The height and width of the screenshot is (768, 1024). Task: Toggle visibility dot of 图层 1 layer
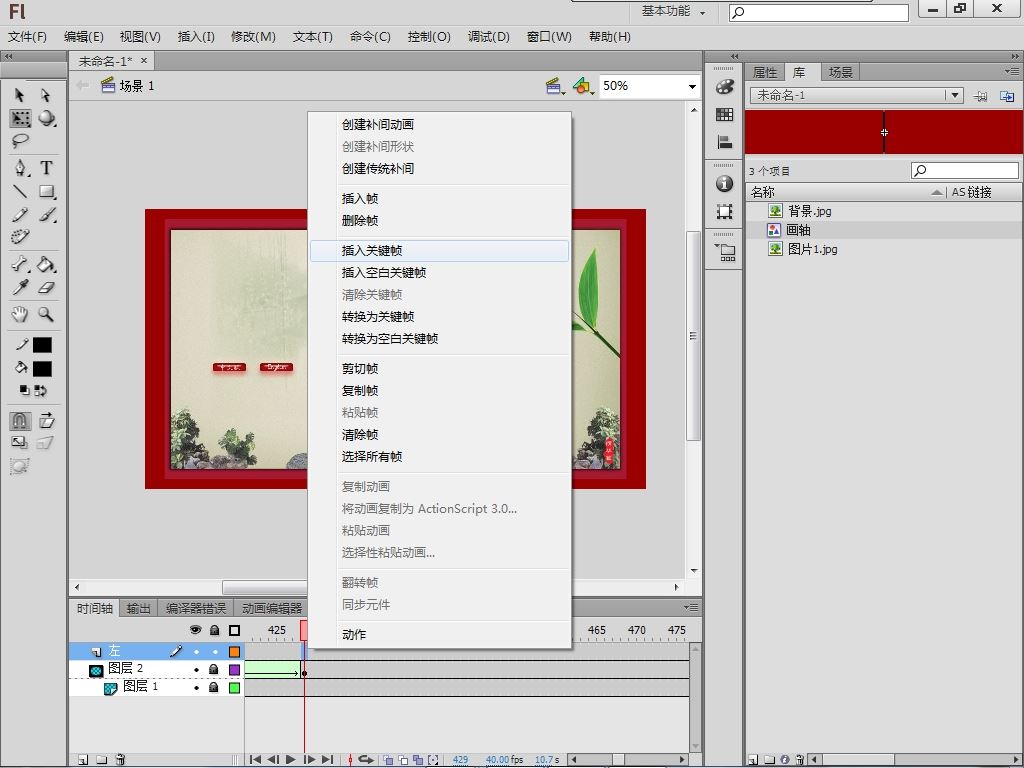coord(196,687)
